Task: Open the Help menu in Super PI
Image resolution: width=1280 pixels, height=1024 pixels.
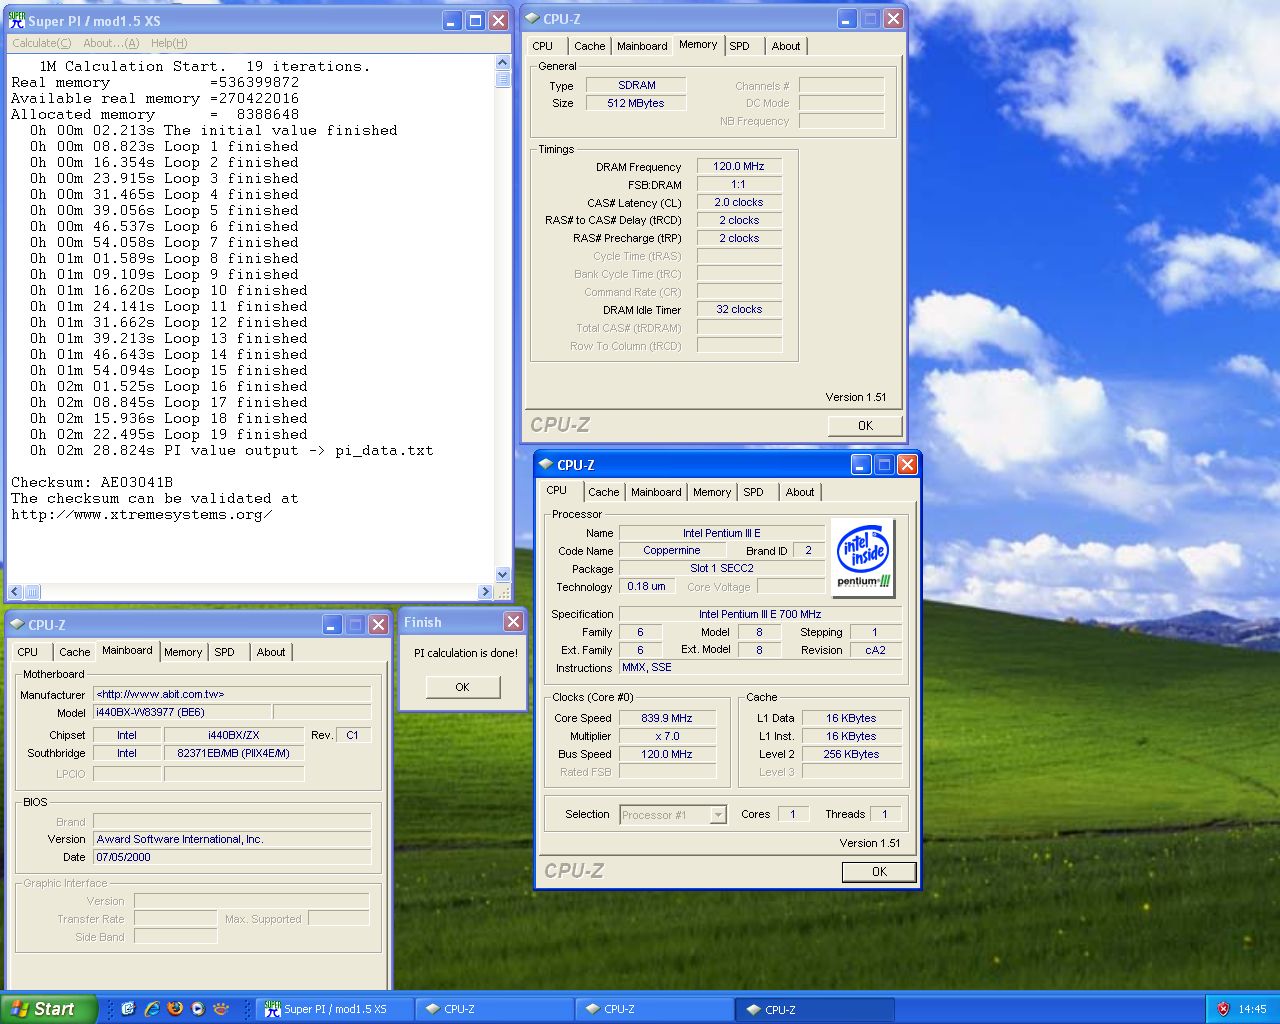Action: [x=169, y=43]
